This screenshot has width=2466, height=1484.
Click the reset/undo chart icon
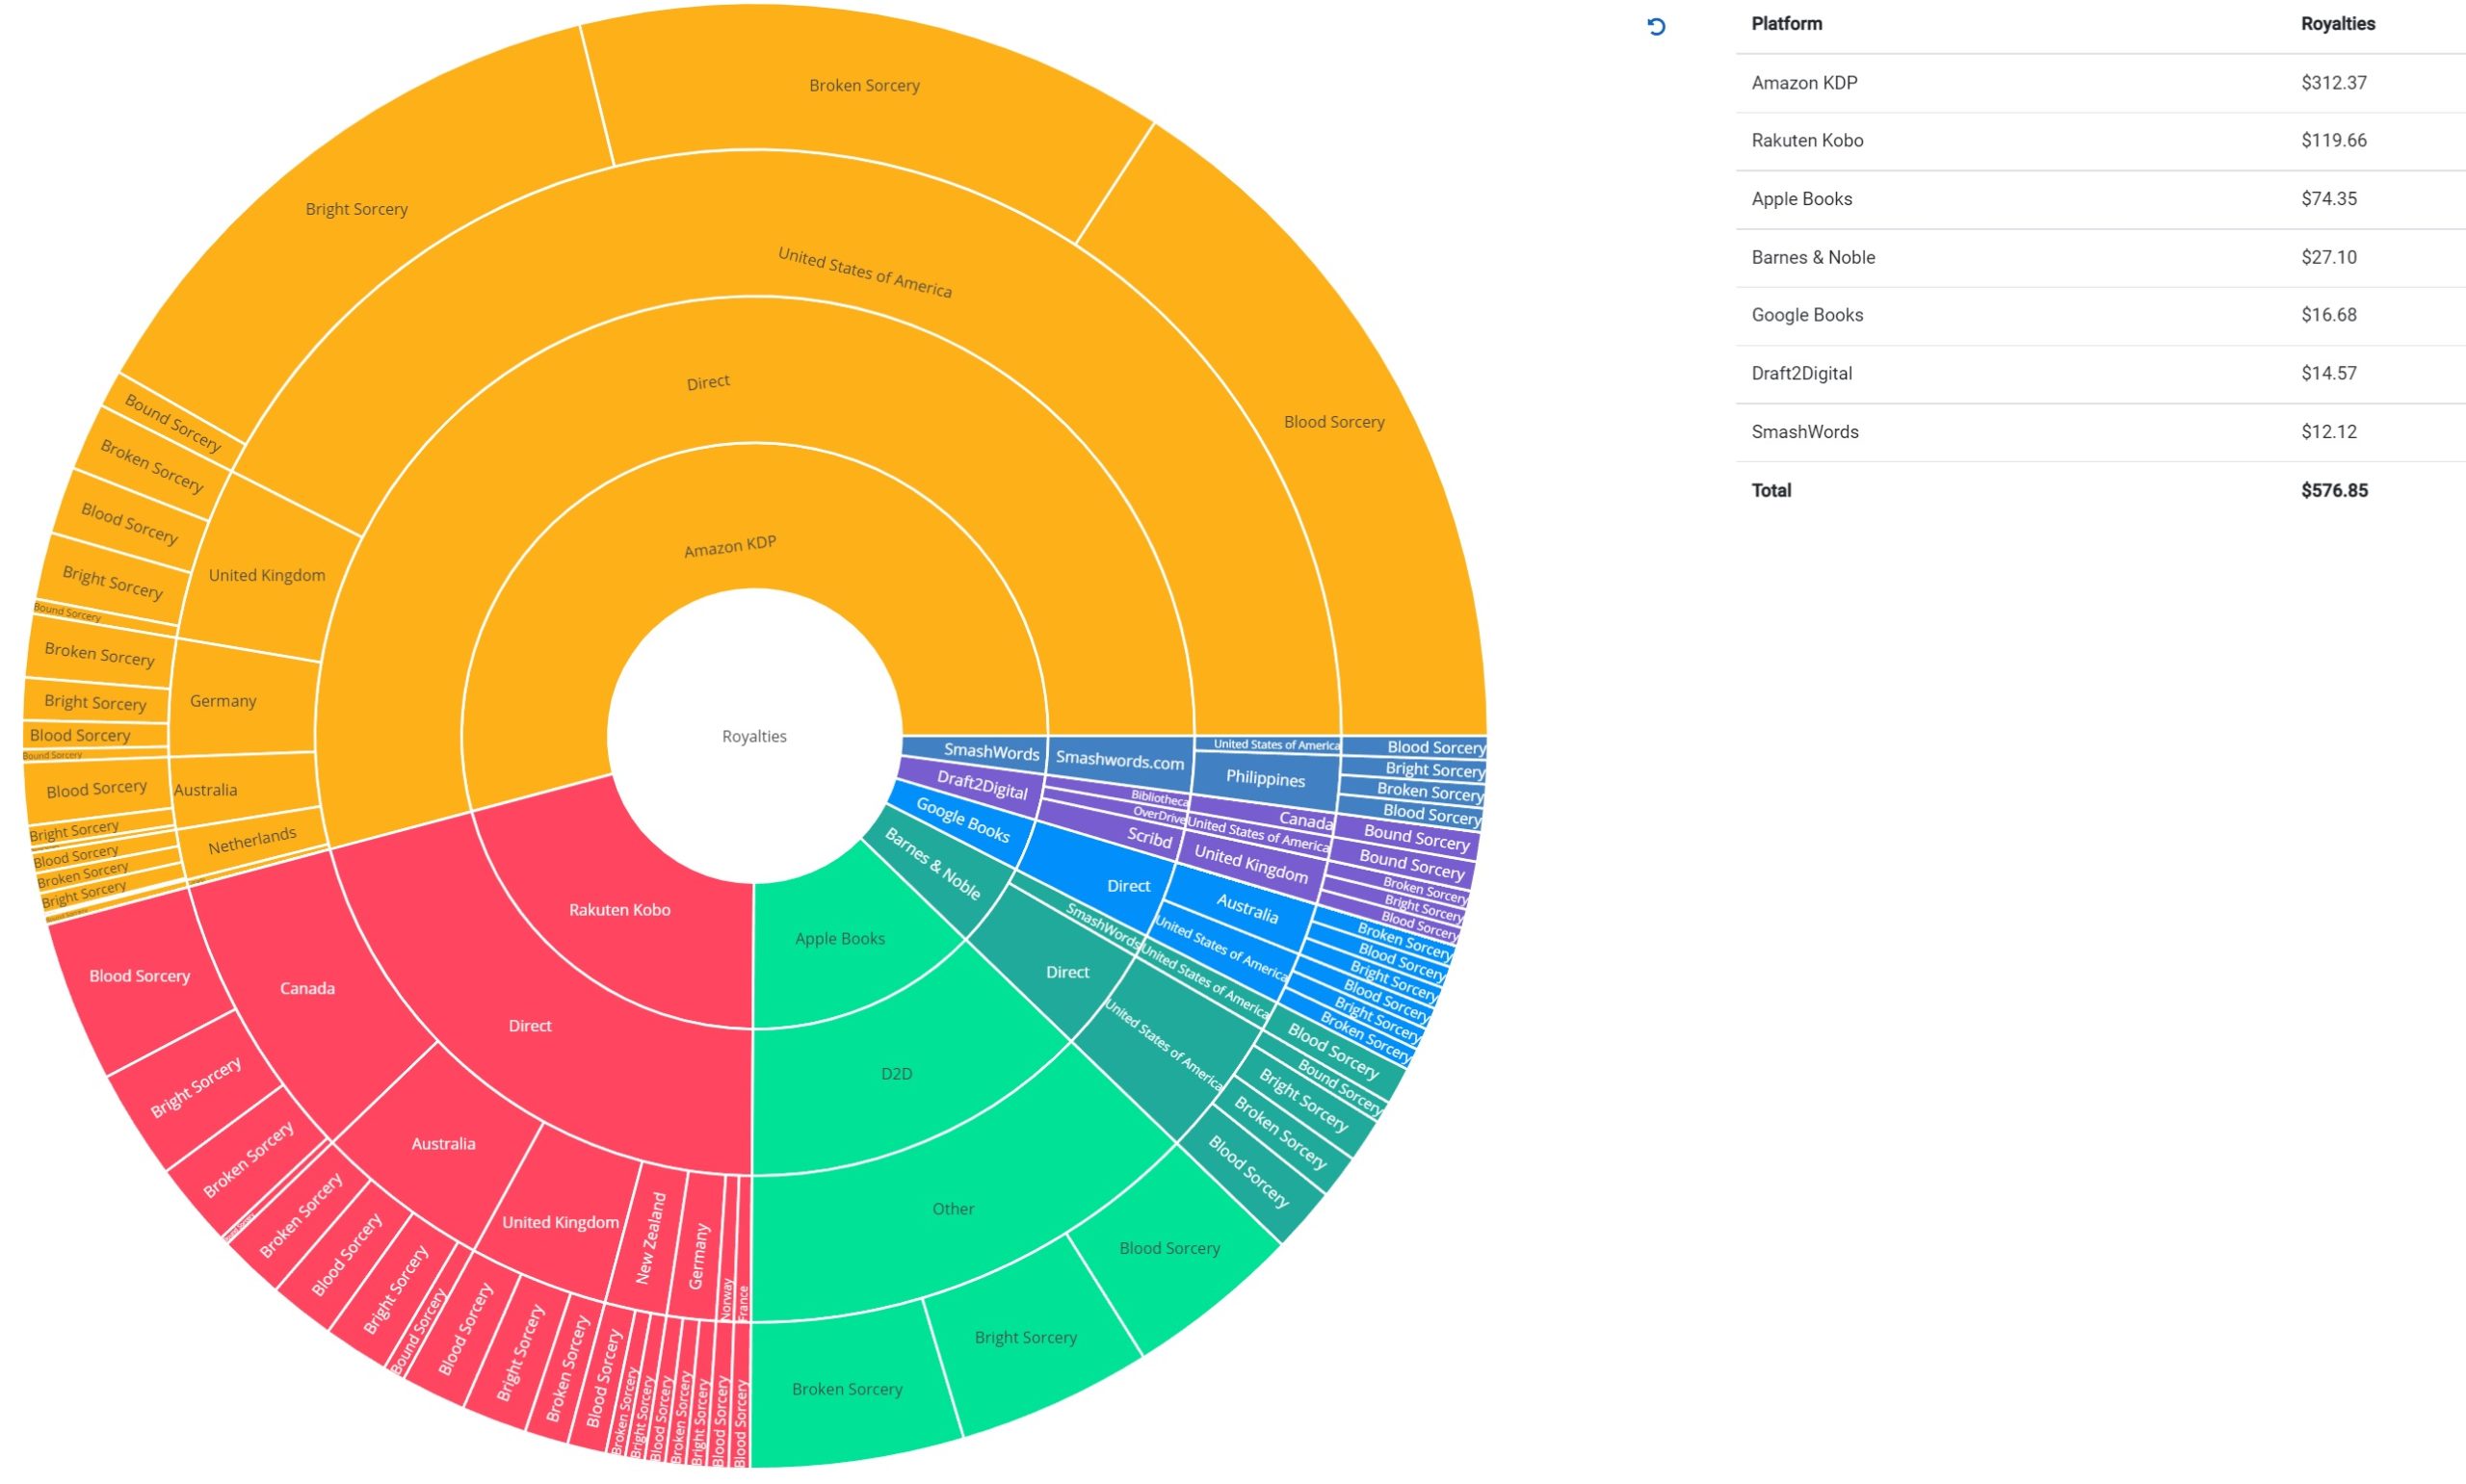(x=1656, y=27)
